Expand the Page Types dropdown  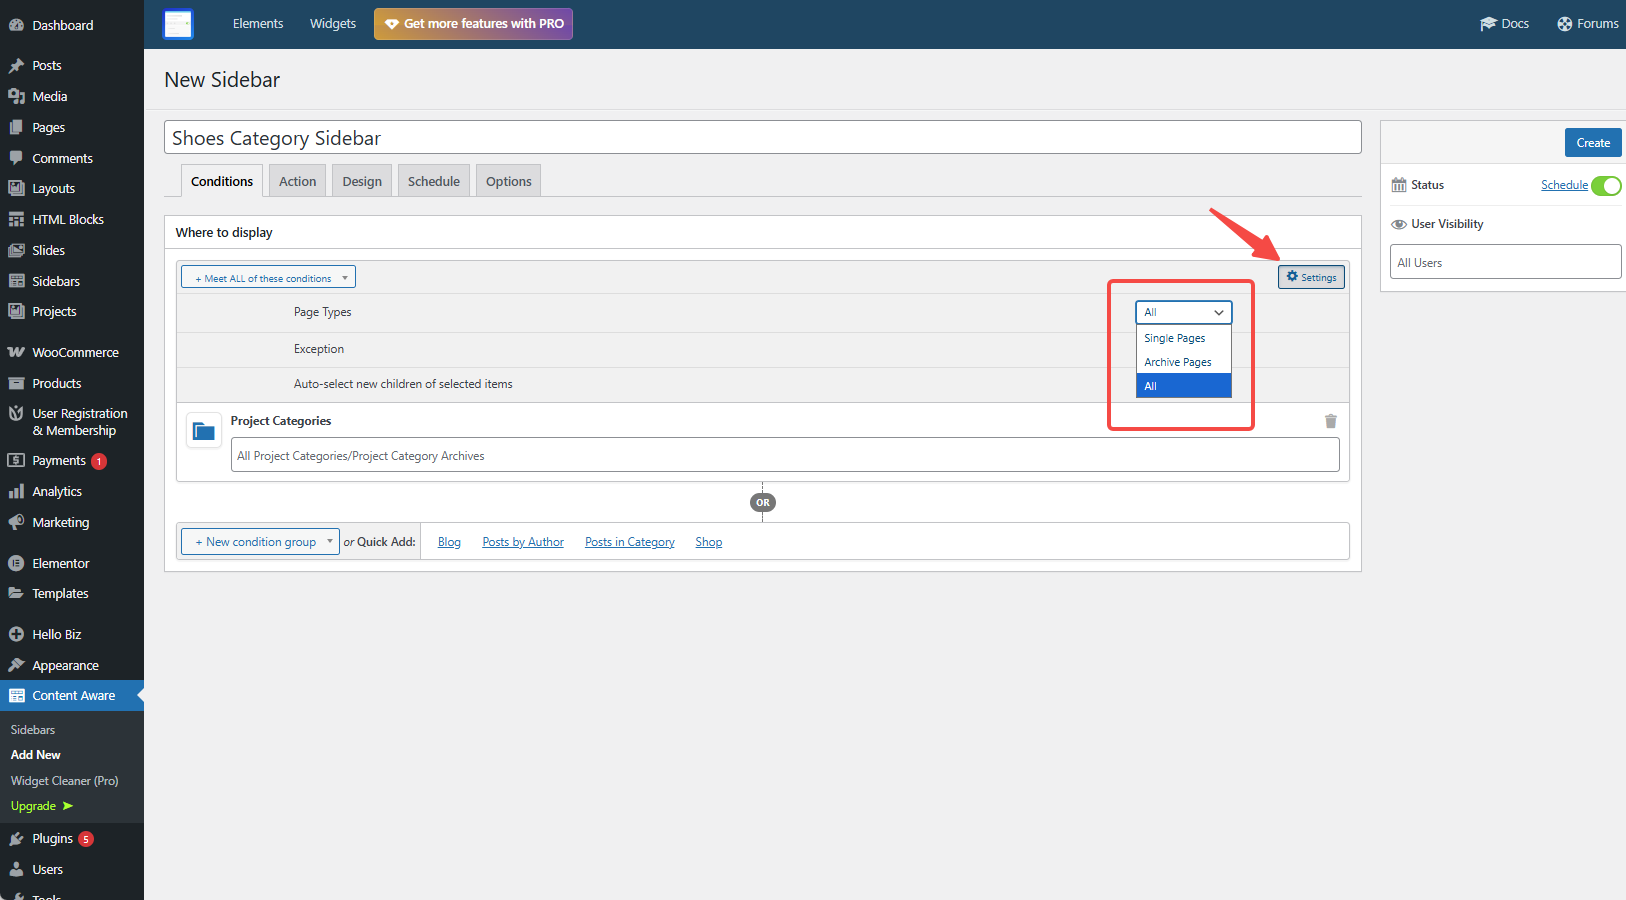coord(1183,312)
